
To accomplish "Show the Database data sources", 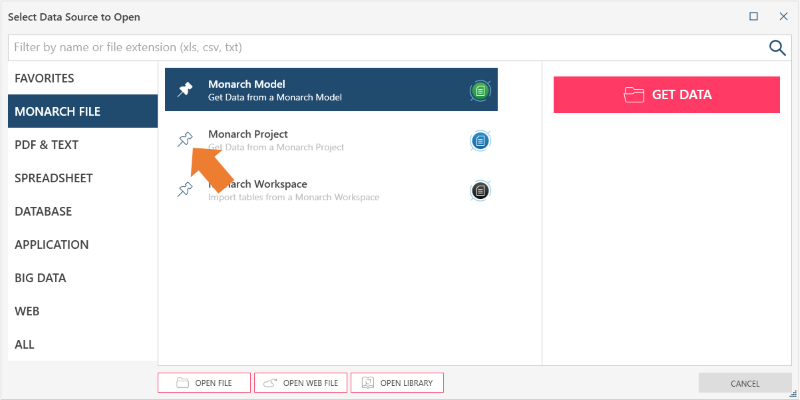I will pos(83,211).
